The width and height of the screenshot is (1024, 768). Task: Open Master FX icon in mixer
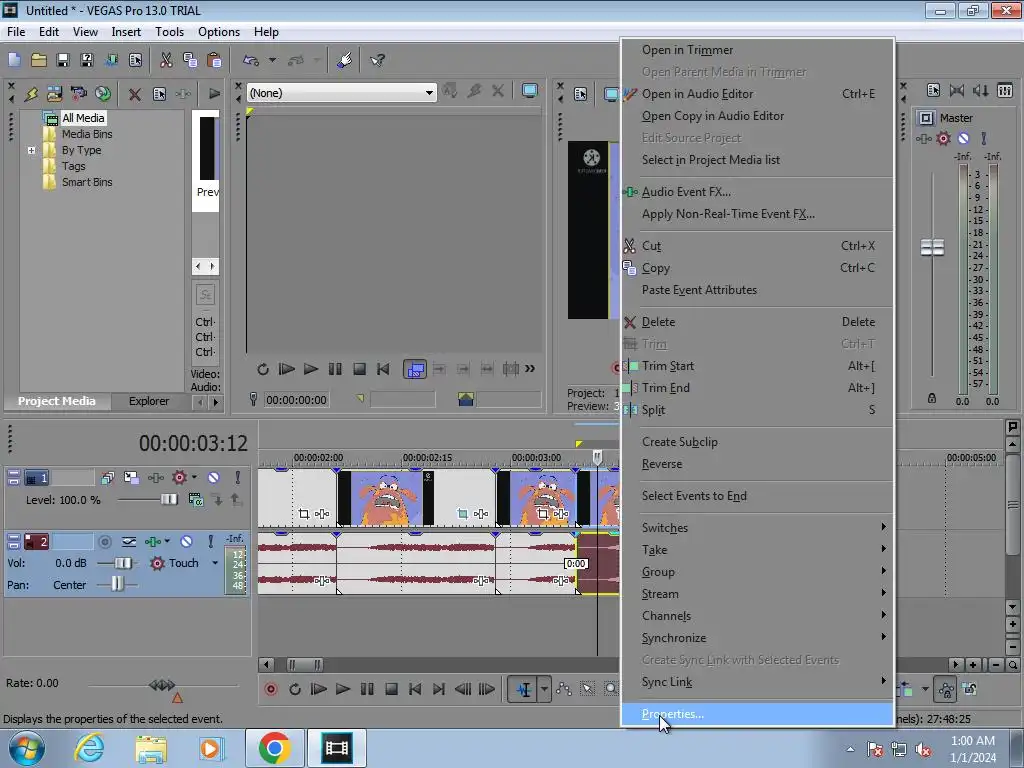tap(923, 138)
